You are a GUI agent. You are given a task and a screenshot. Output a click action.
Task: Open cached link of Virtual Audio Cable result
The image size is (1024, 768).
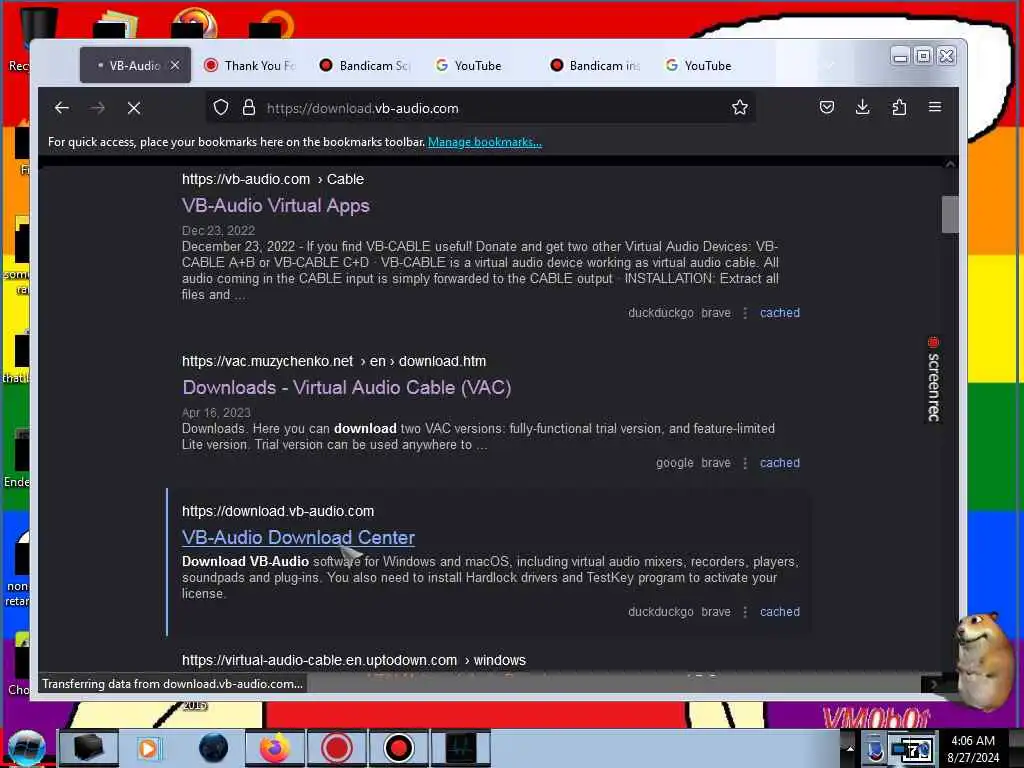pos(780,463)
